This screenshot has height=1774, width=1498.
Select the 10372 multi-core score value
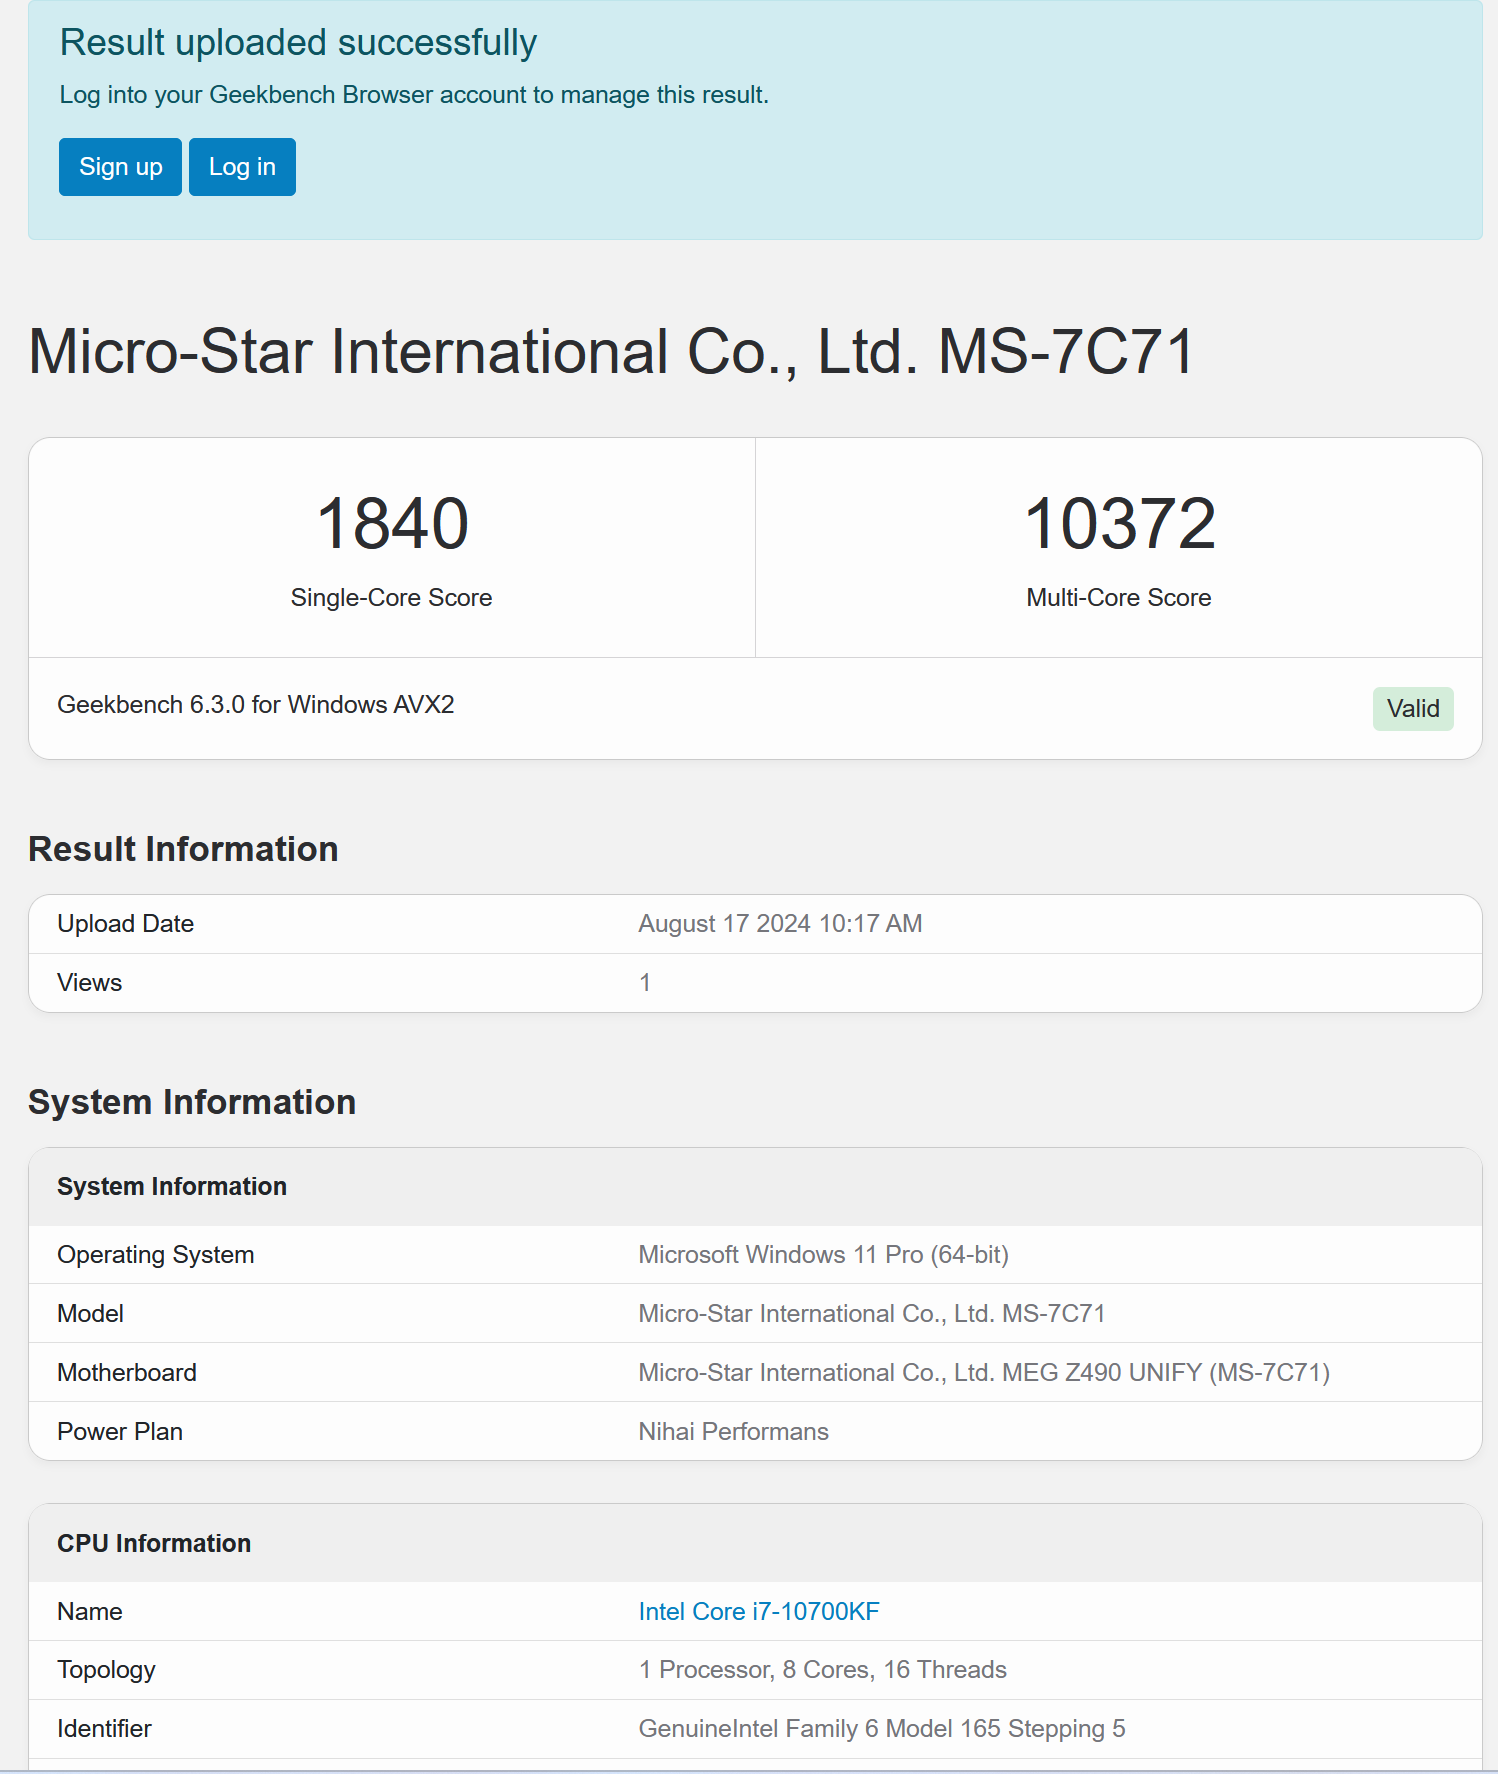pyautogui.click(x=1119, y=524)
